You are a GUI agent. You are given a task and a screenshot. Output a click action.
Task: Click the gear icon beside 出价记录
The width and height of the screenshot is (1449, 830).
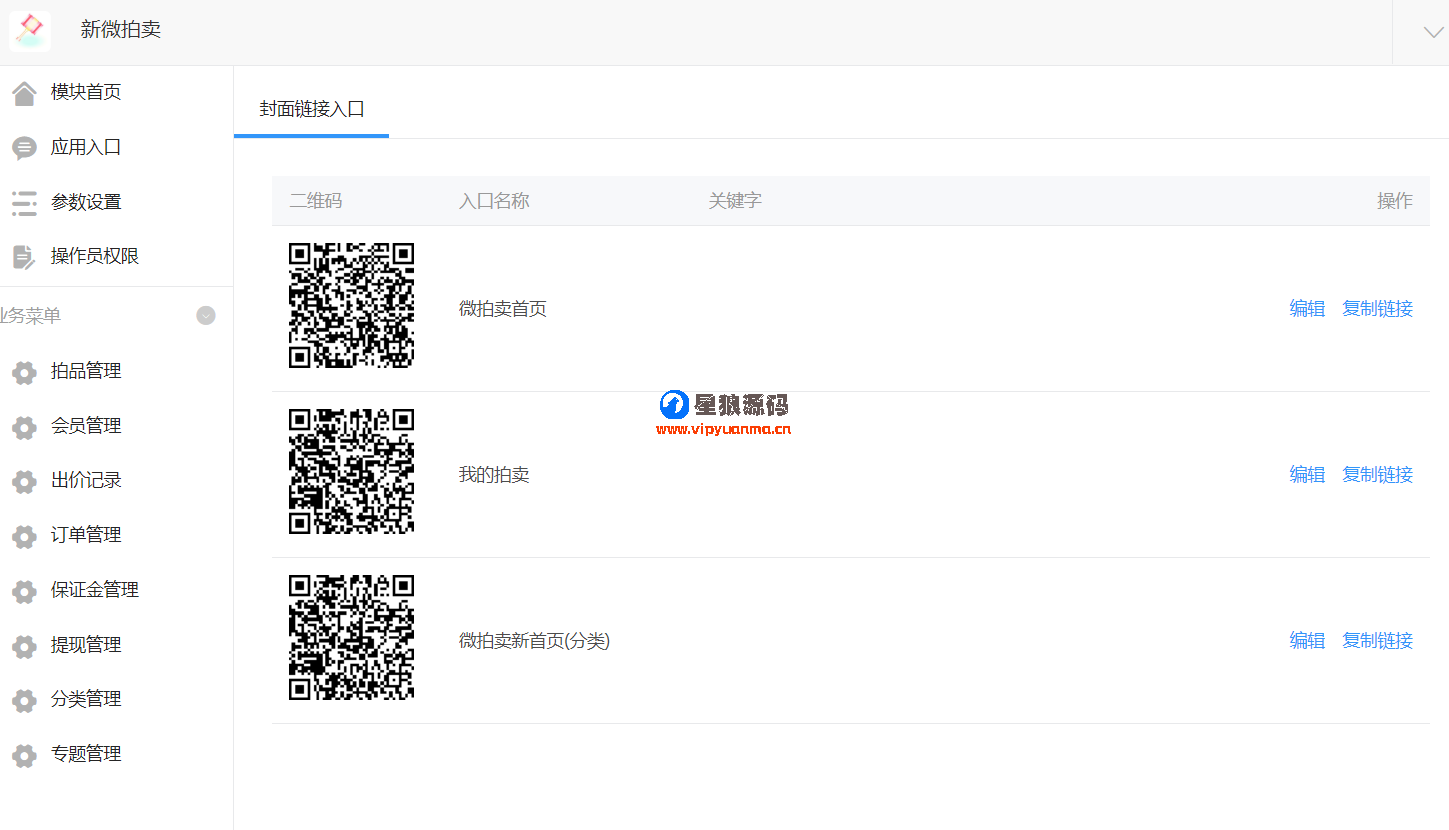(24, 482)
